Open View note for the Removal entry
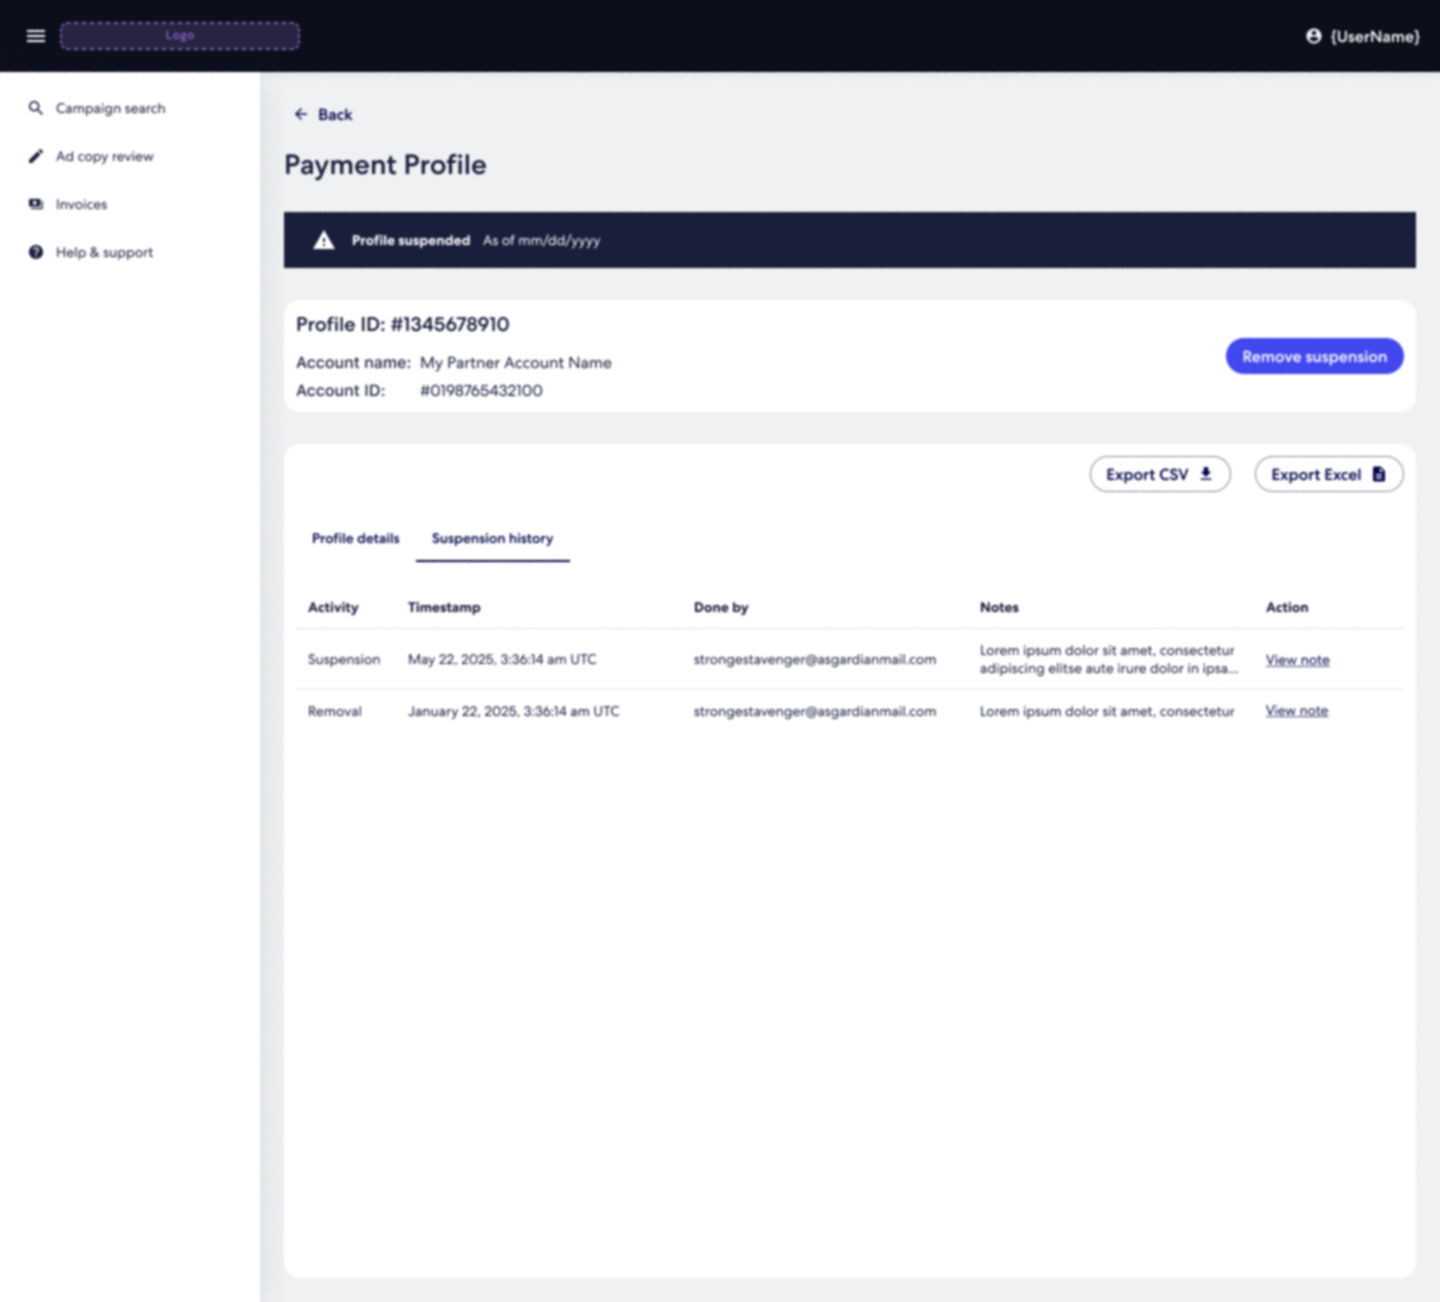Viewport: 1440px width, 1302px height. point(1296,710)
